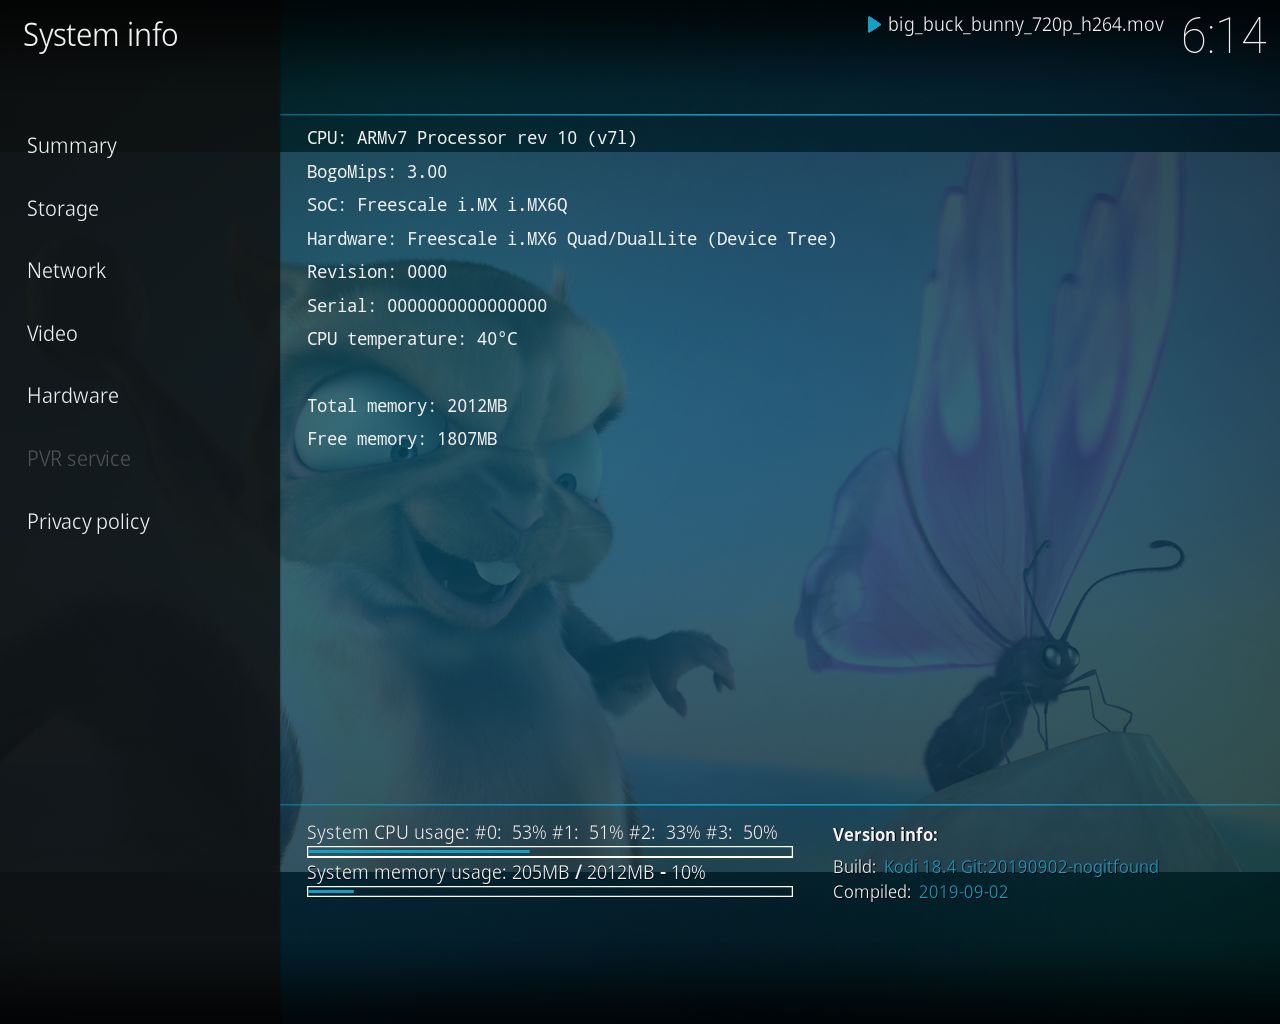The width and height of the screenshot is (1280, 1024).
Task: Select the Hardware menu item
Action: pyautogui.click(x=73, y=396)
